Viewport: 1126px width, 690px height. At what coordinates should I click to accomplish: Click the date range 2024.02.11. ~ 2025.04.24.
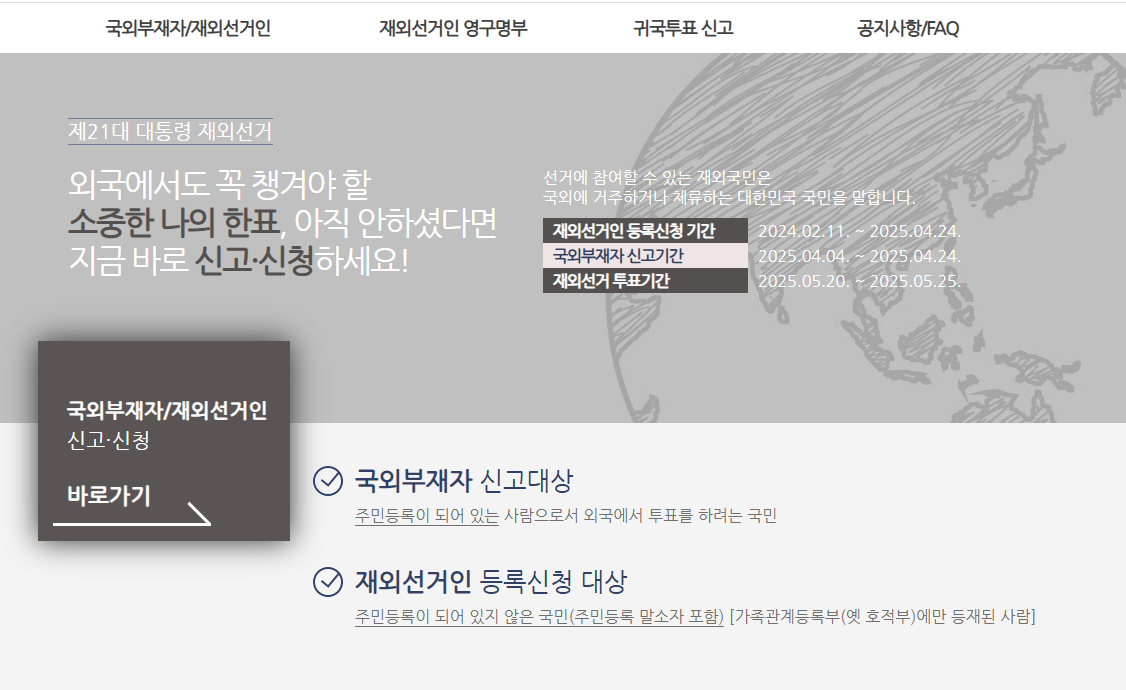[860, 231]
